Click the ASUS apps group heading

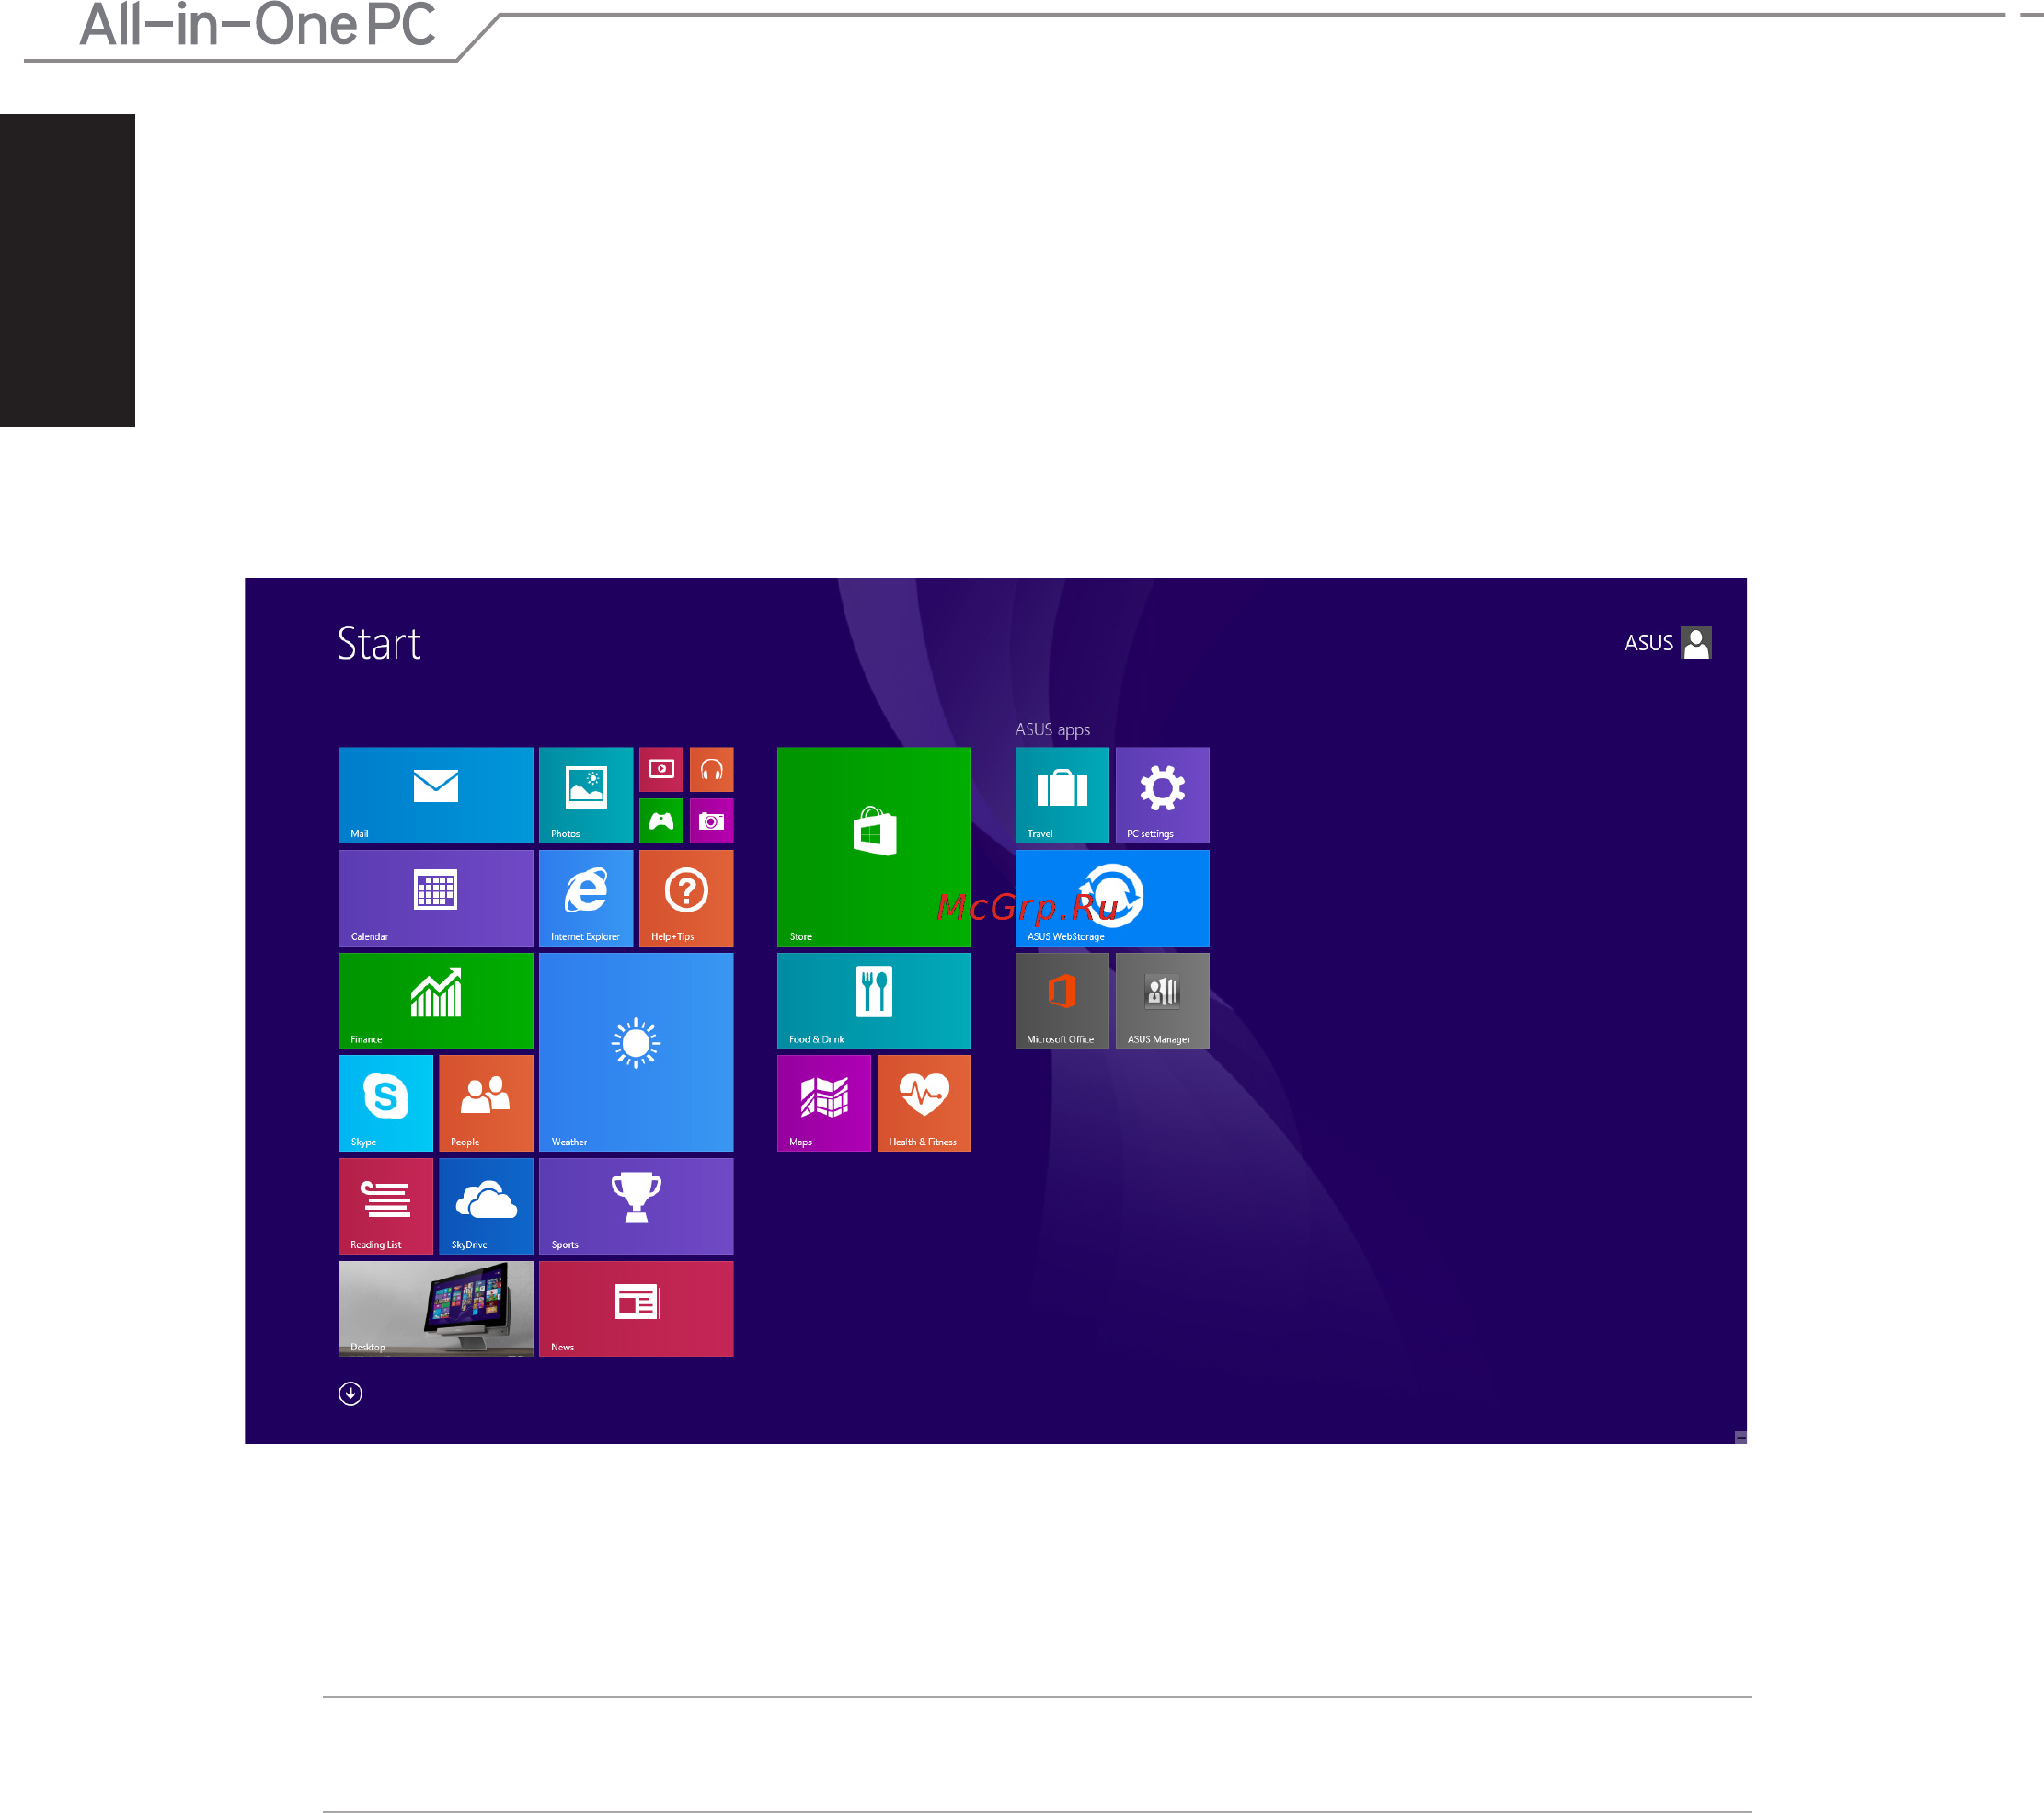(1052, 729)
